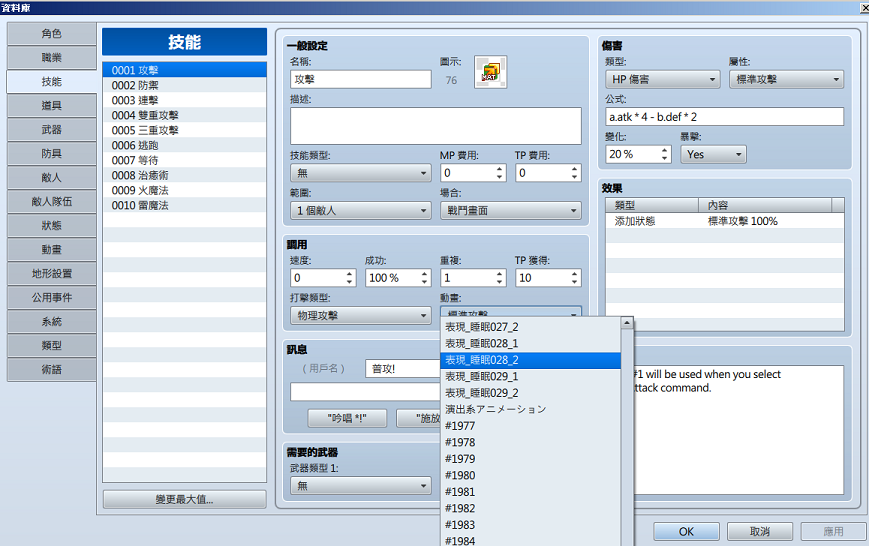Choose 演出系アニメーション from animation list
Image resolution: width=869 pixels, height=546 pixels.
pos(530,410)
